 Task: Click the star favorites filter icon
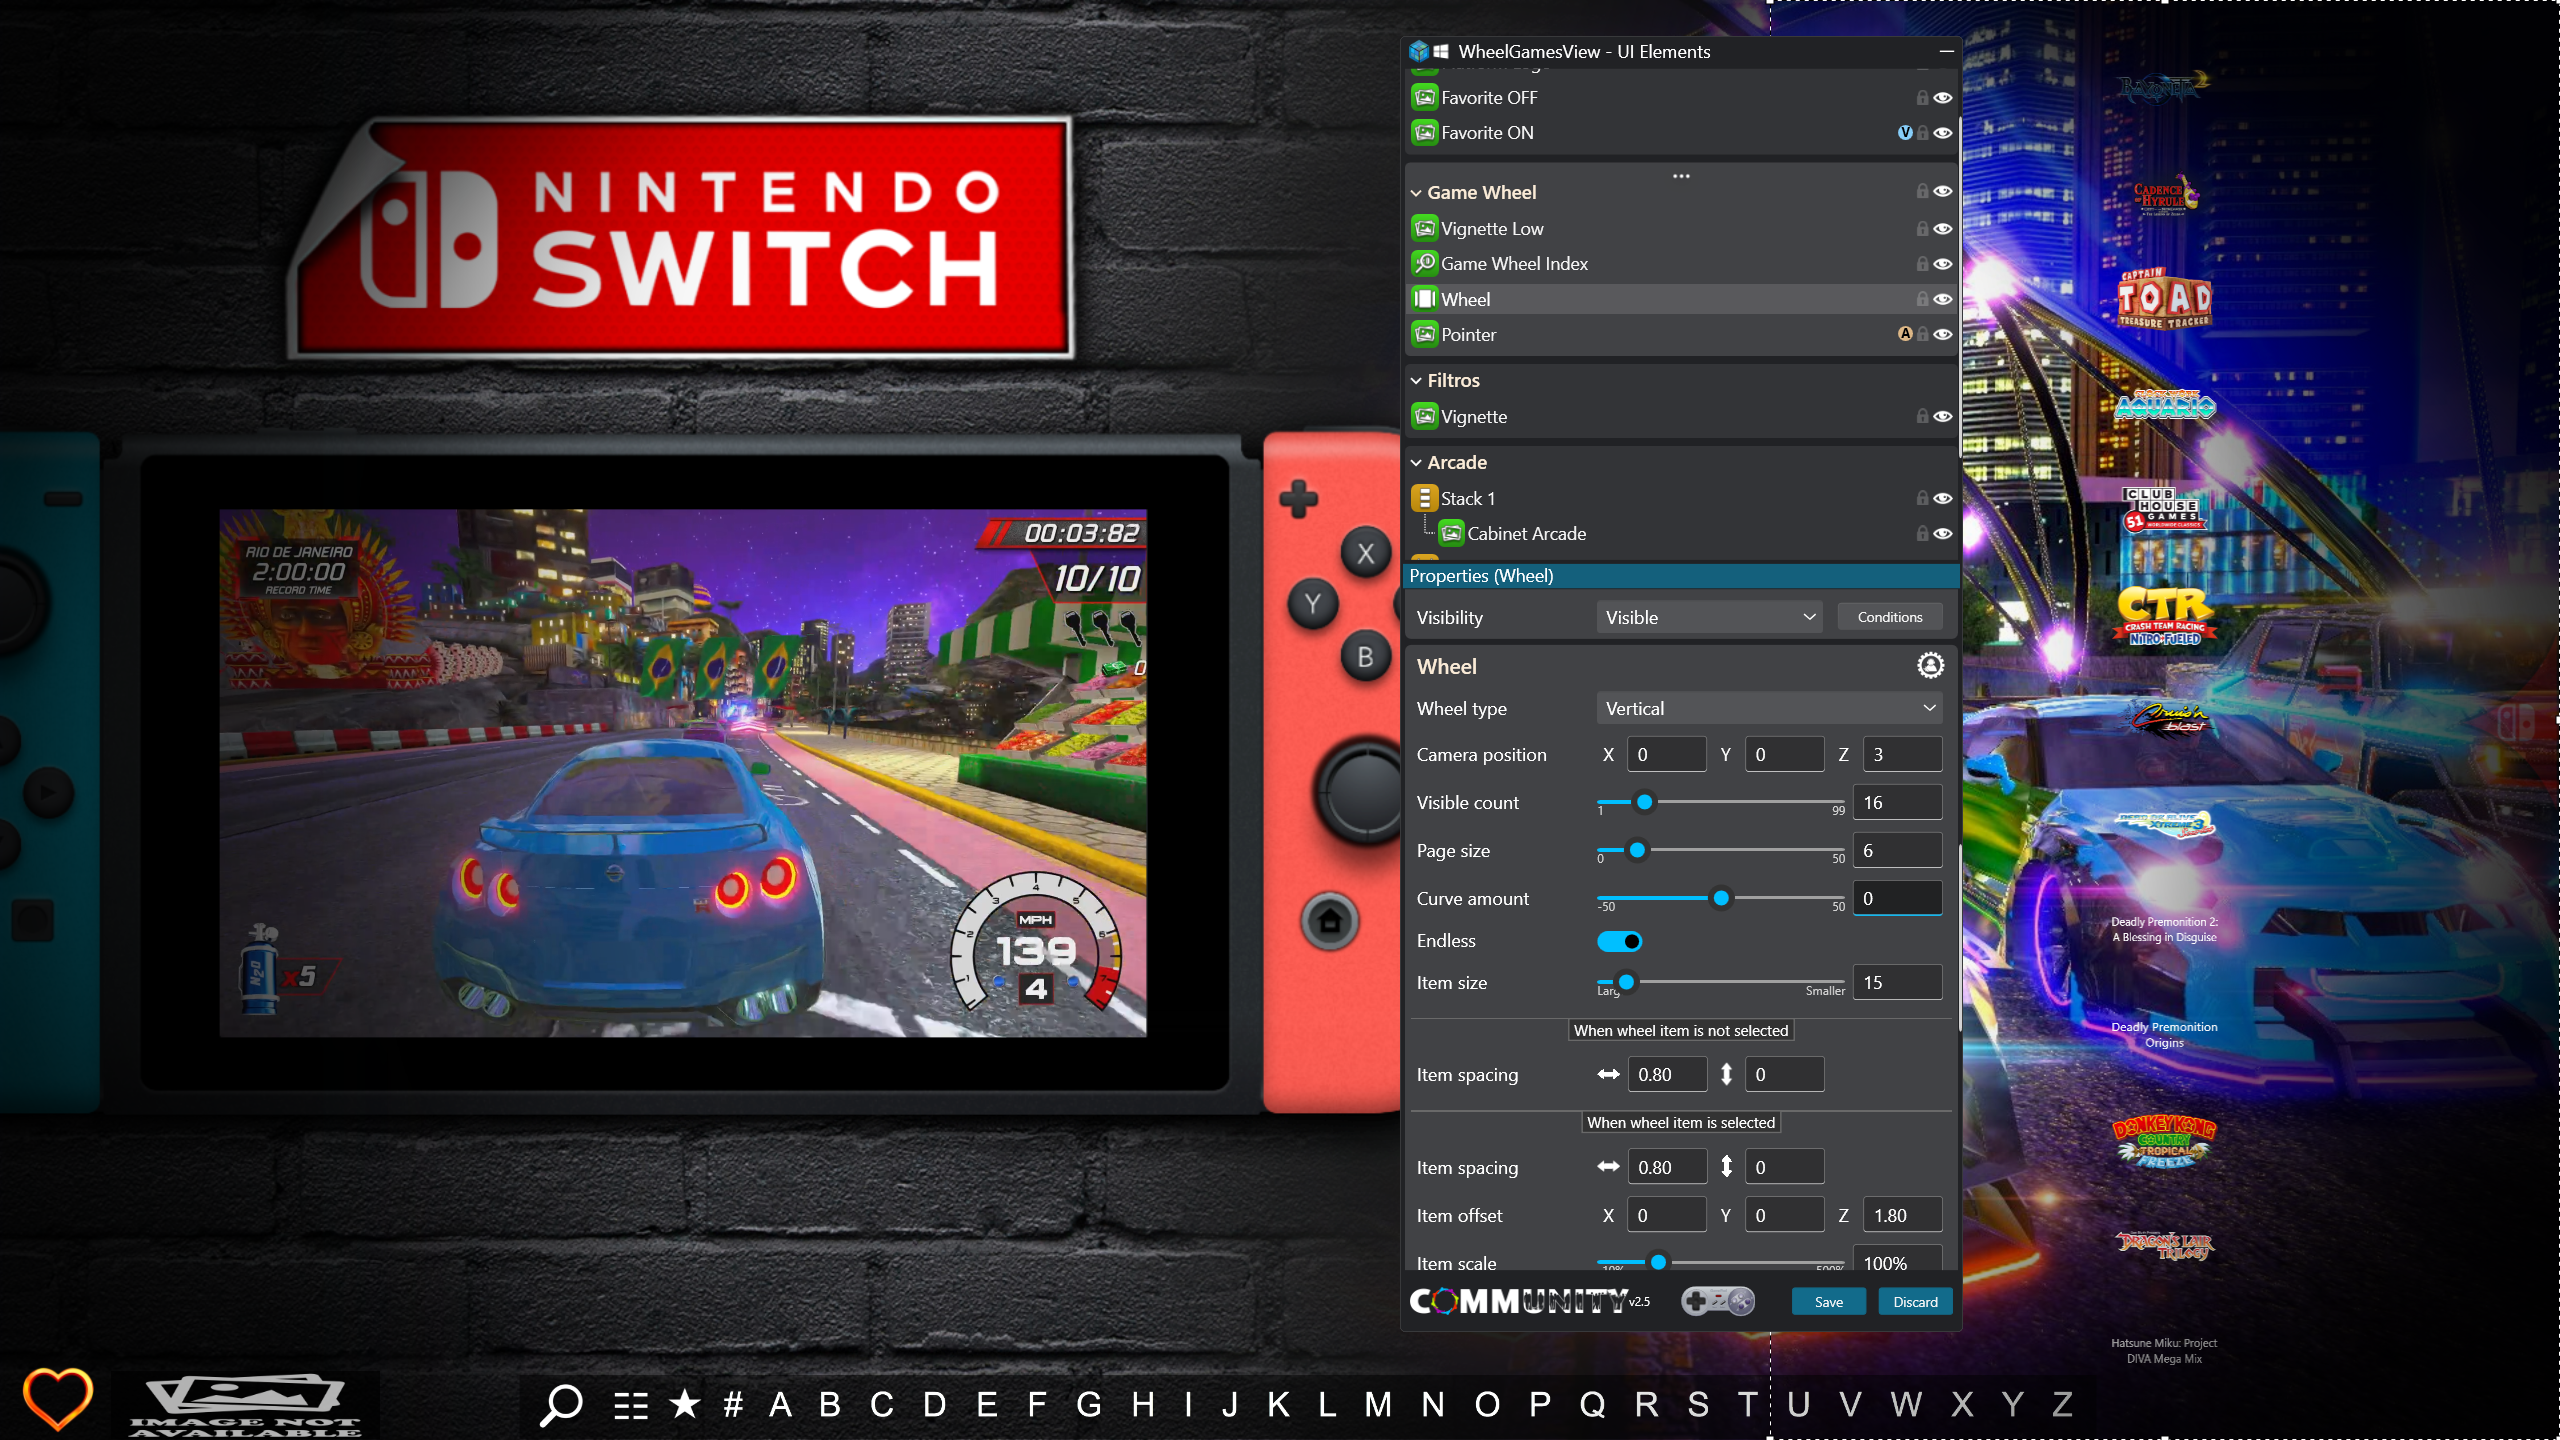[685, 1404]
